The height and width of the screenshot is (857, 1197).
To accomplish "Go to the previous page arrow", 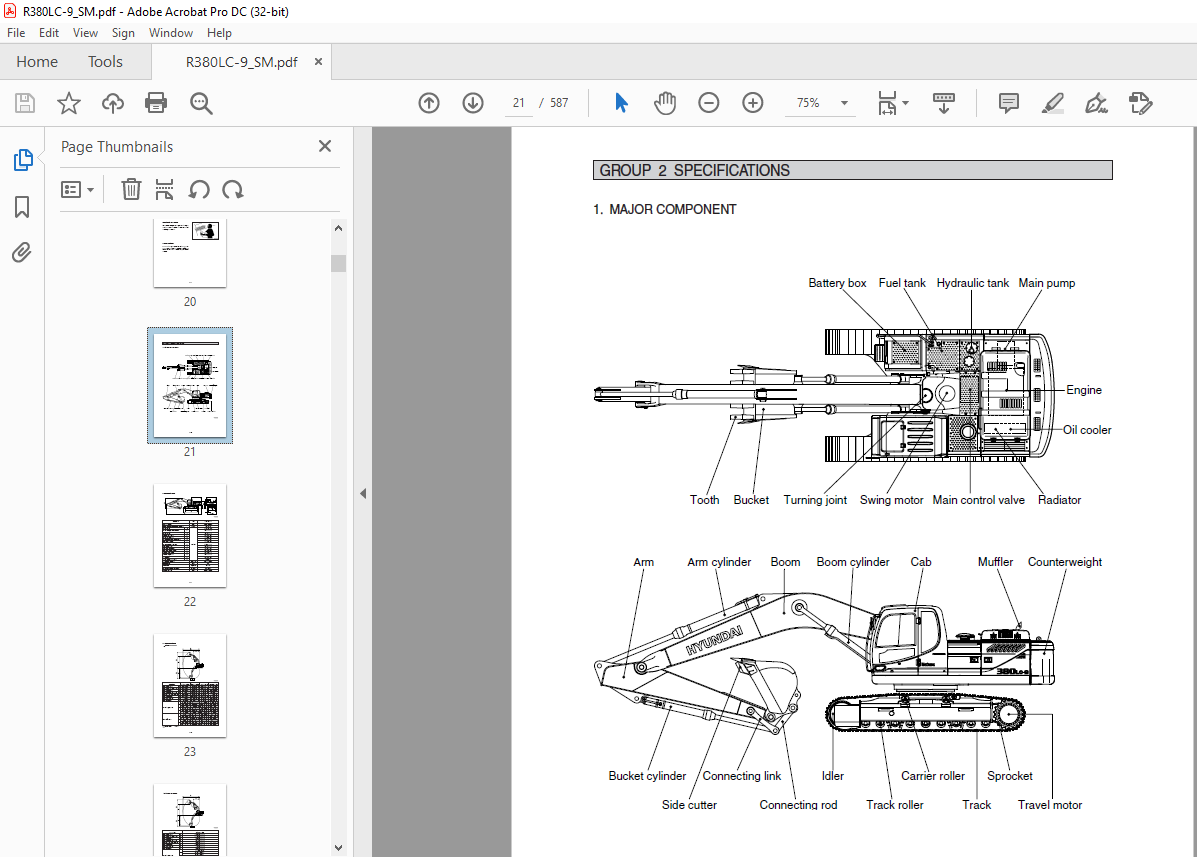I will [429, 103].
